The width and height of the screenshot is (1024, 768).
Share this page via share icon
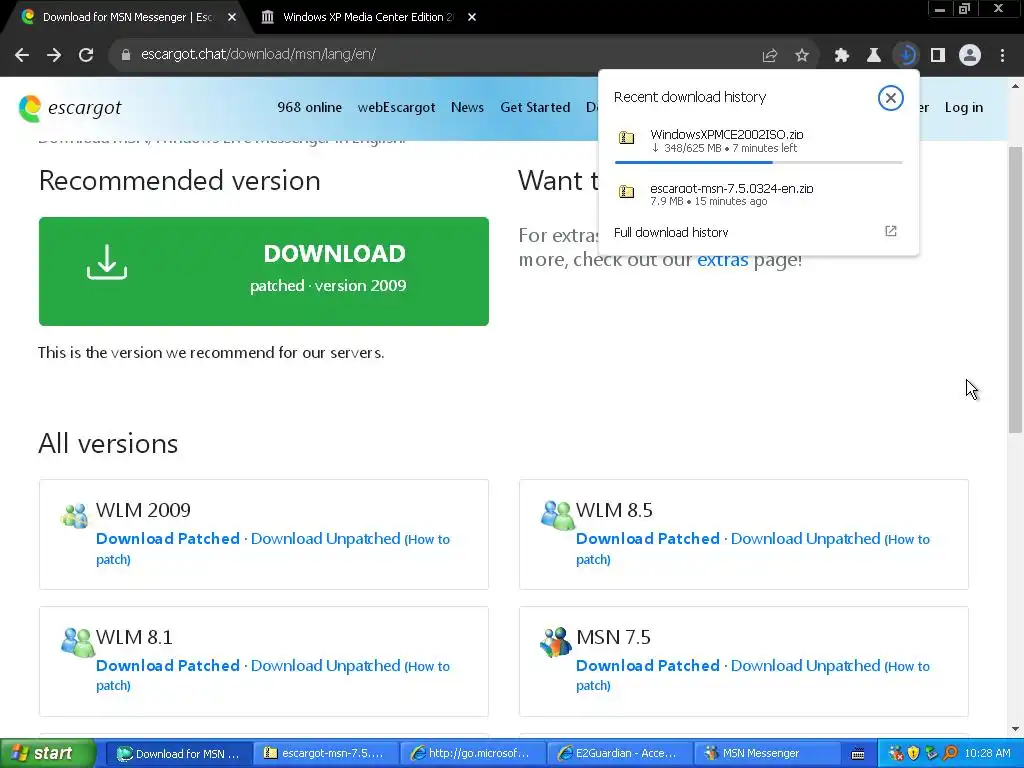[x=770, y=56]
